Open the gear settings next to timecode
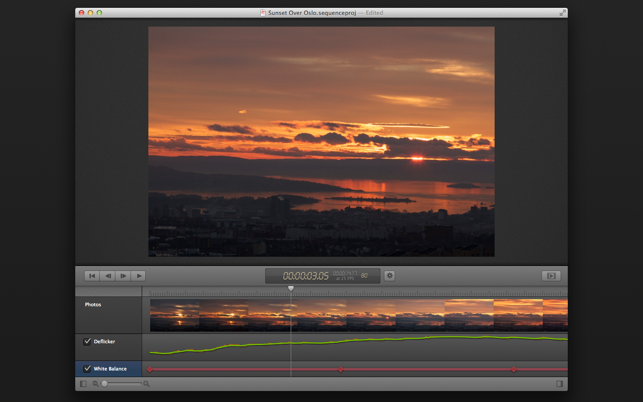Viewport: 643px width, 402px height. (390, 276)
